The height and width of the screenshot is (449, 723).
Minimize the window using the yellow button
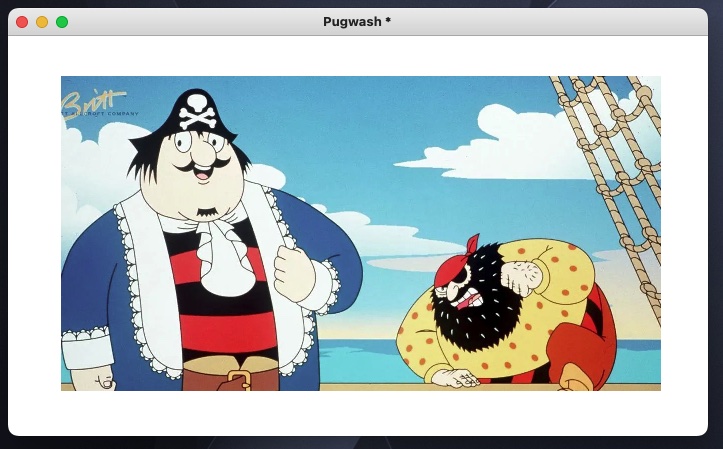[x=42, y=22]
